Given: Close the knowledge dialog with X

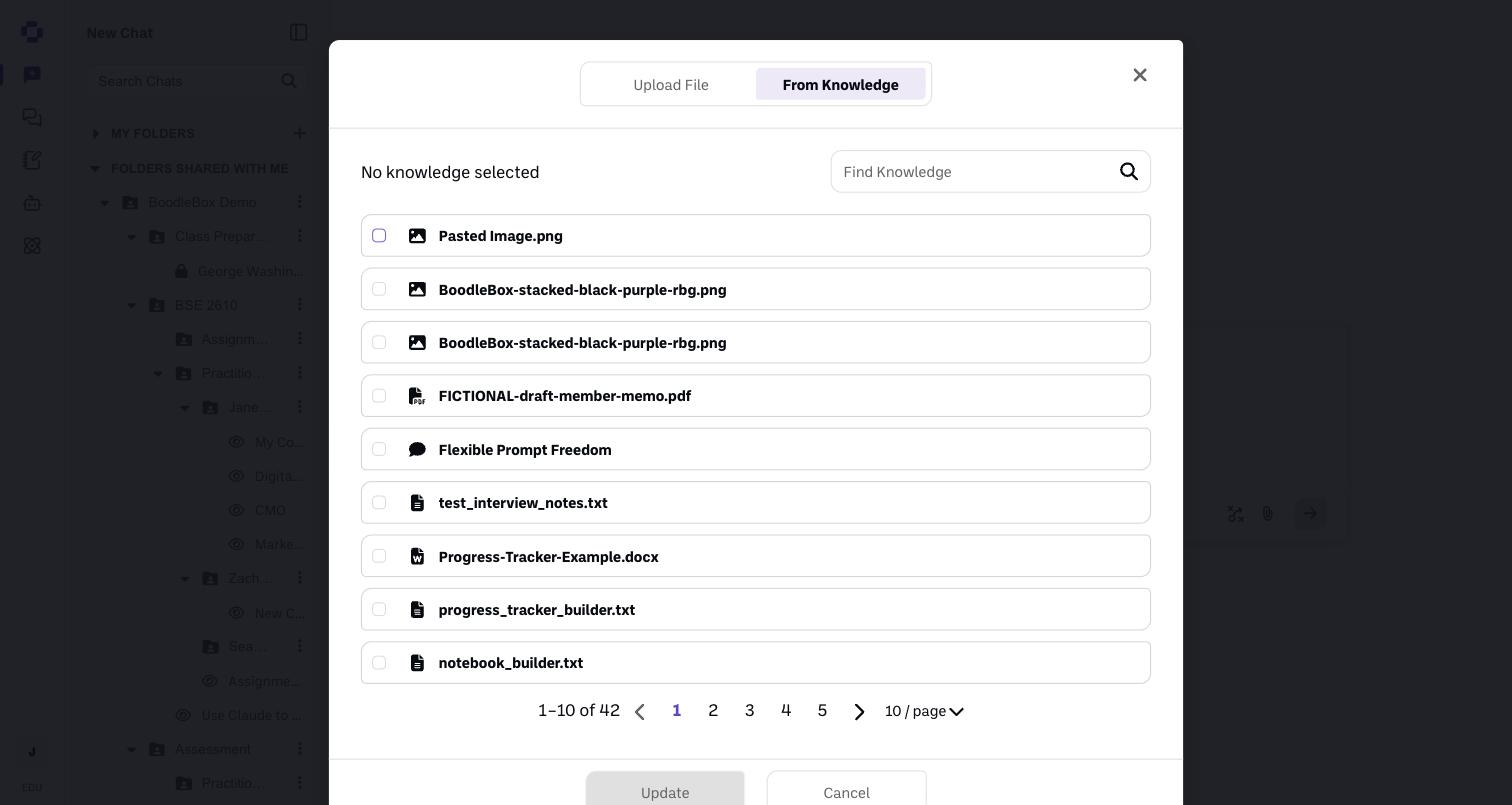Looking at the screenshot, I should (x=1140, y=75).
